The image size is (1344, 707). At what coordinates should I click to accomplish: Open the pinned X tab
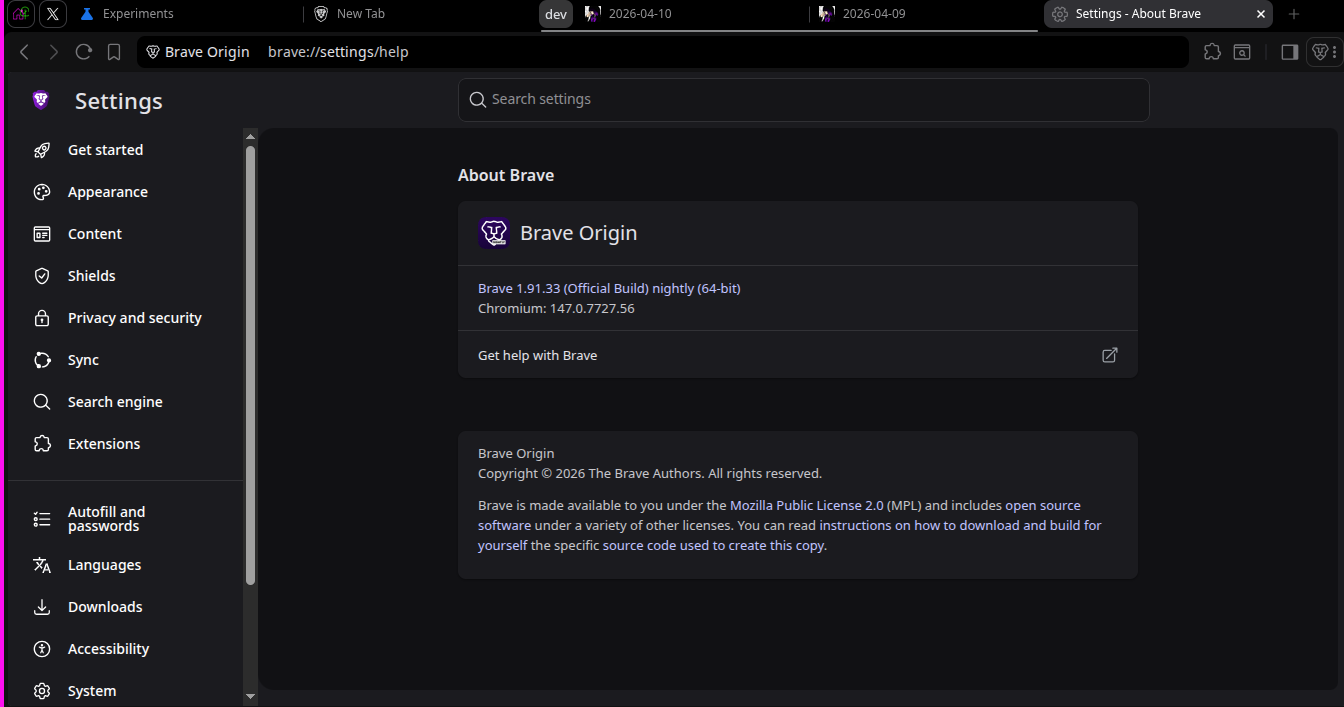click(53, 14)
